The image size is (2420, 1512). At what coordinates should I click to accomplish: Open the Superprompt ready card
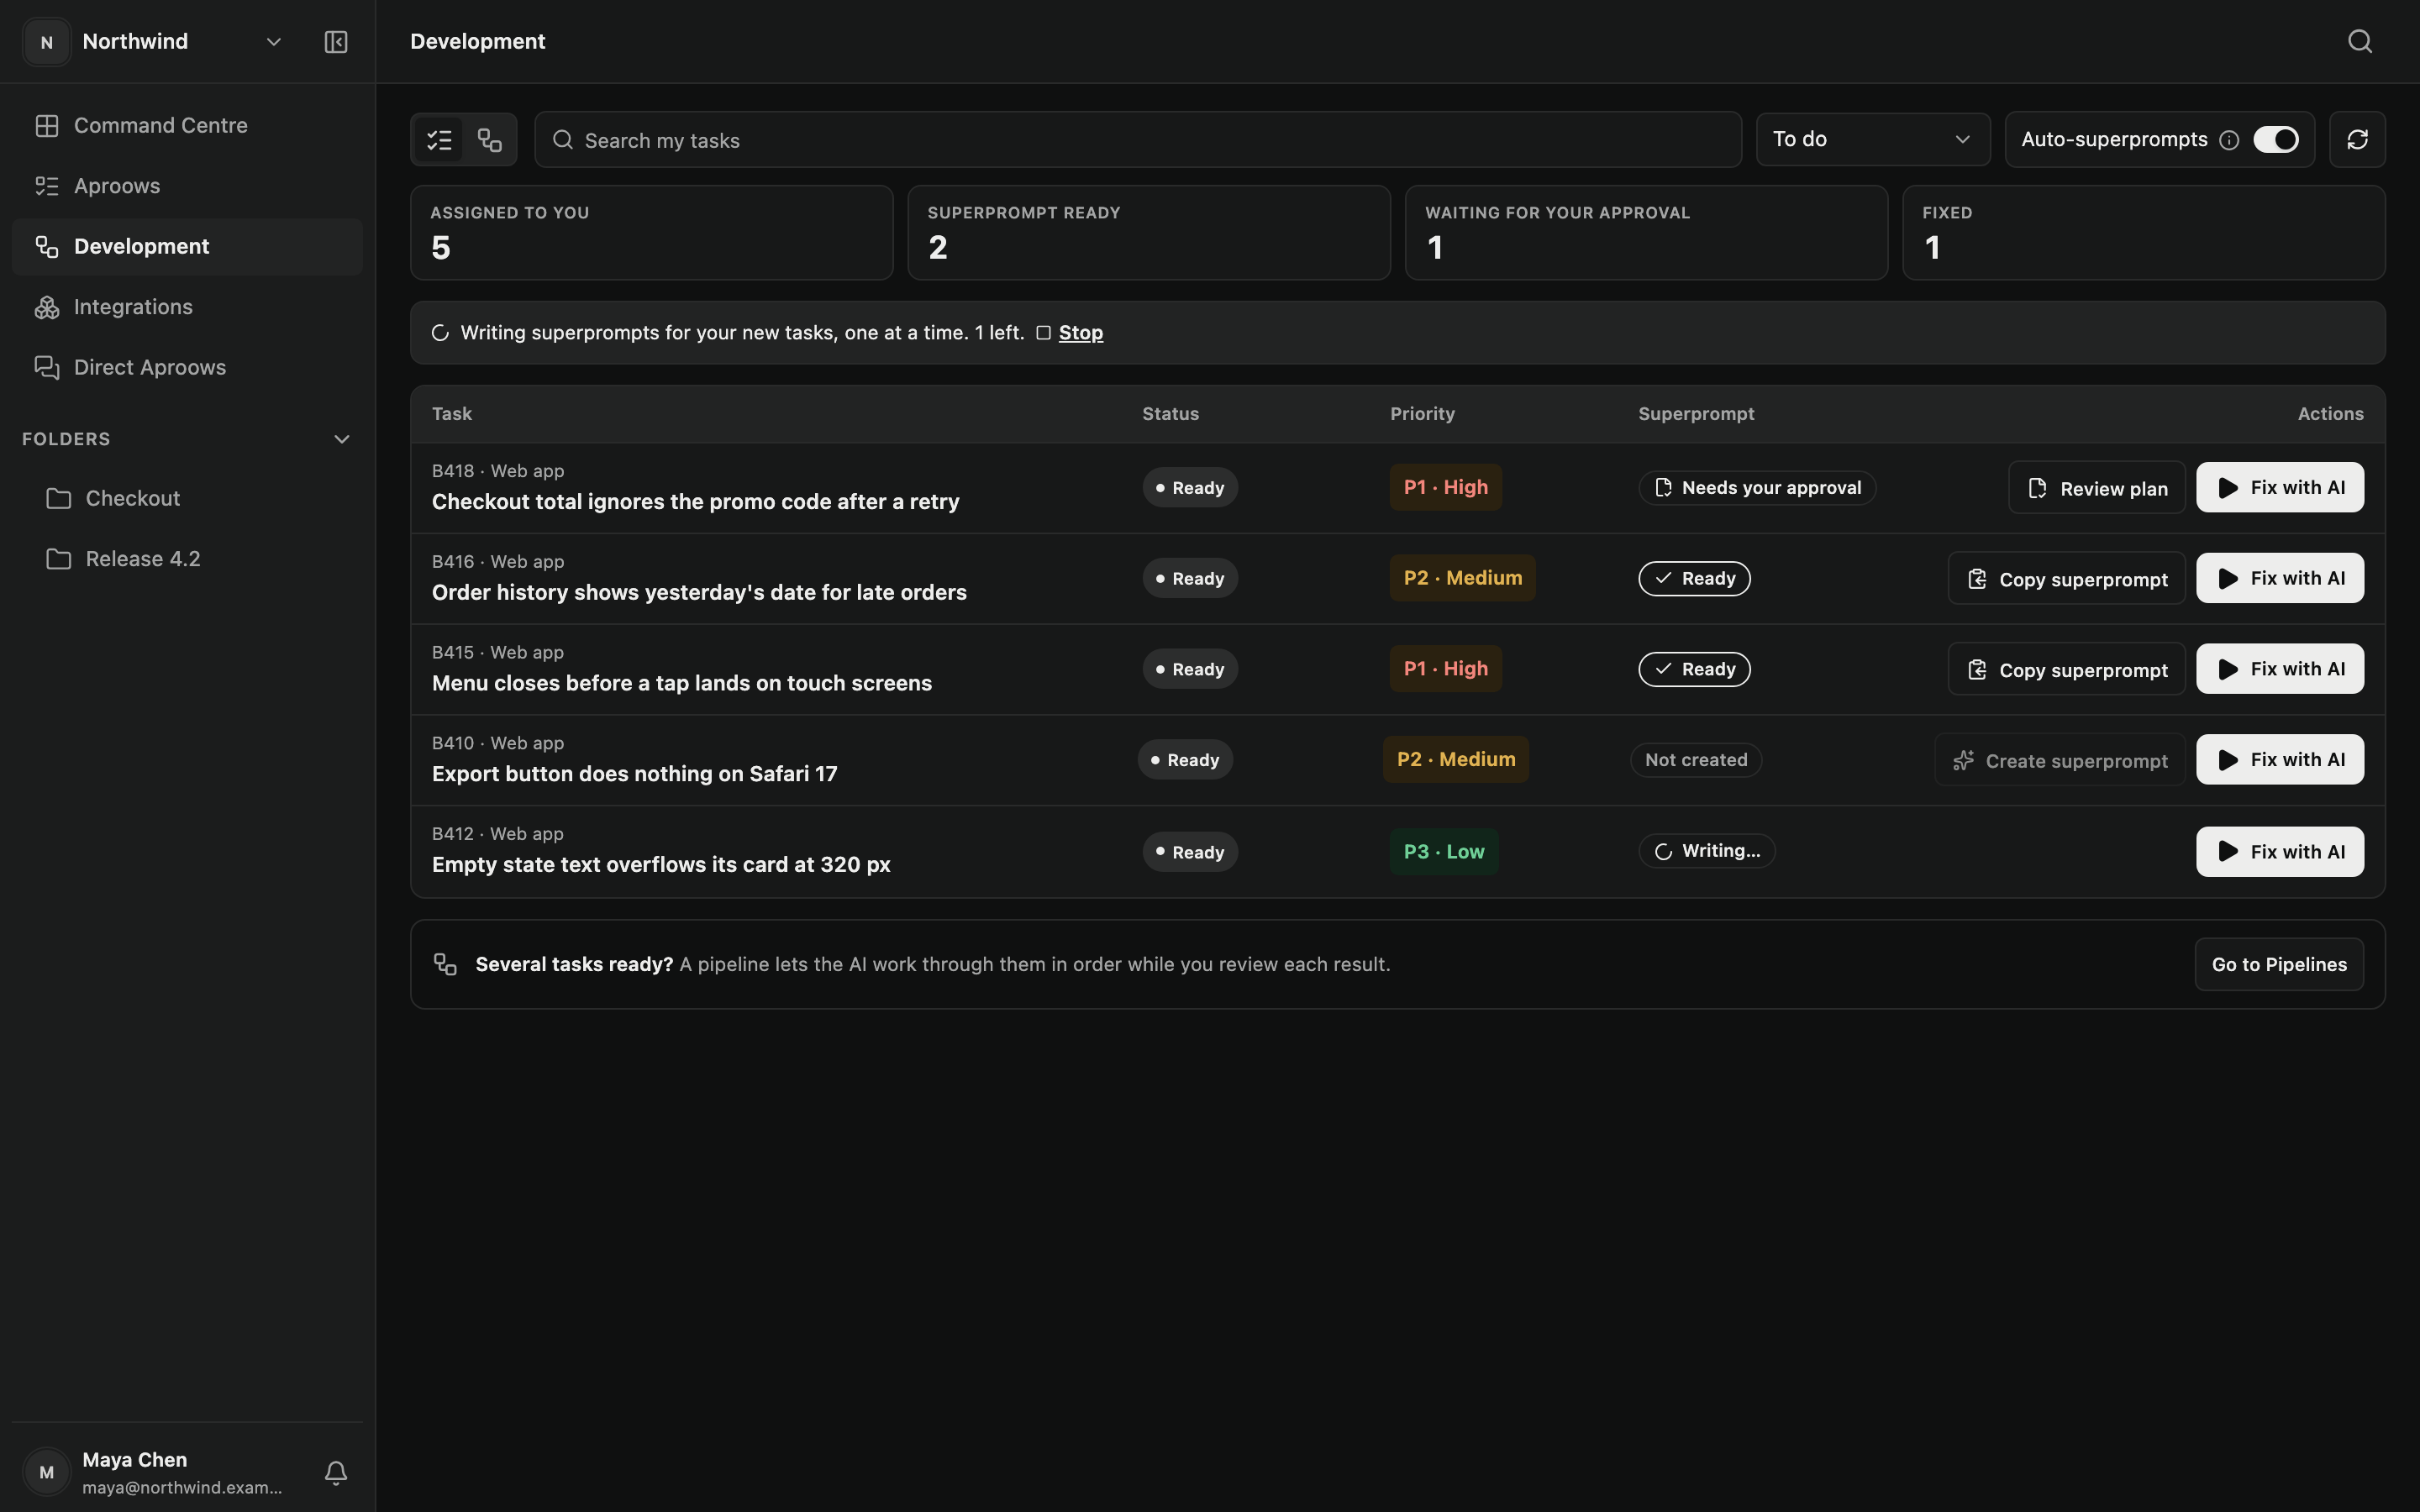point(1149,233)
